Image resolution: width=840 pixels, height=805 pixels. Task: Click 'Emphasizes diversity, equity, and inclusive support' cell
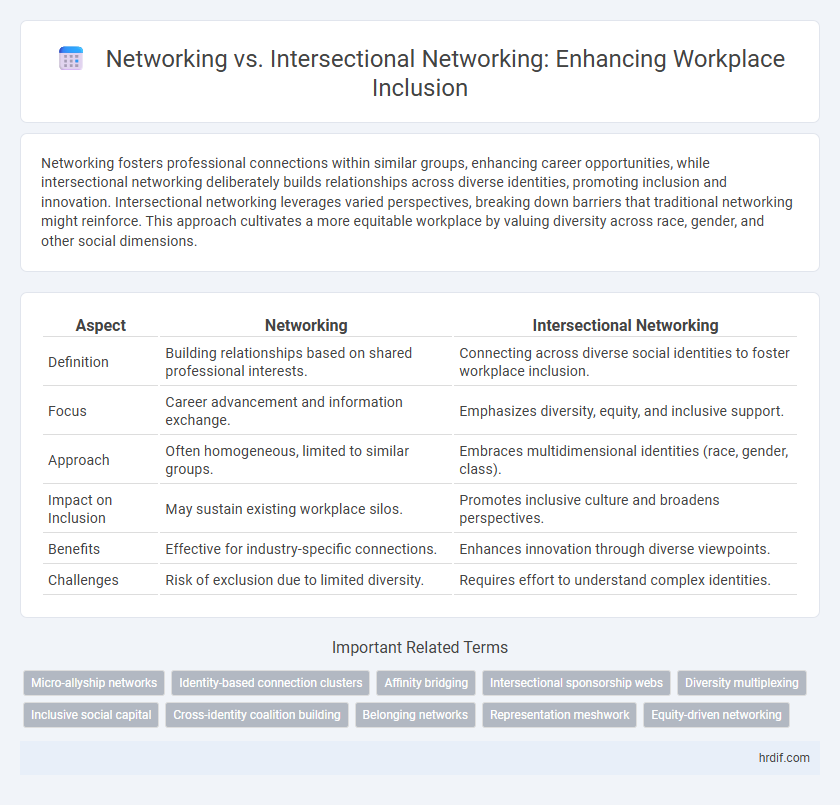pyautogui.click(x=625, y=411)
